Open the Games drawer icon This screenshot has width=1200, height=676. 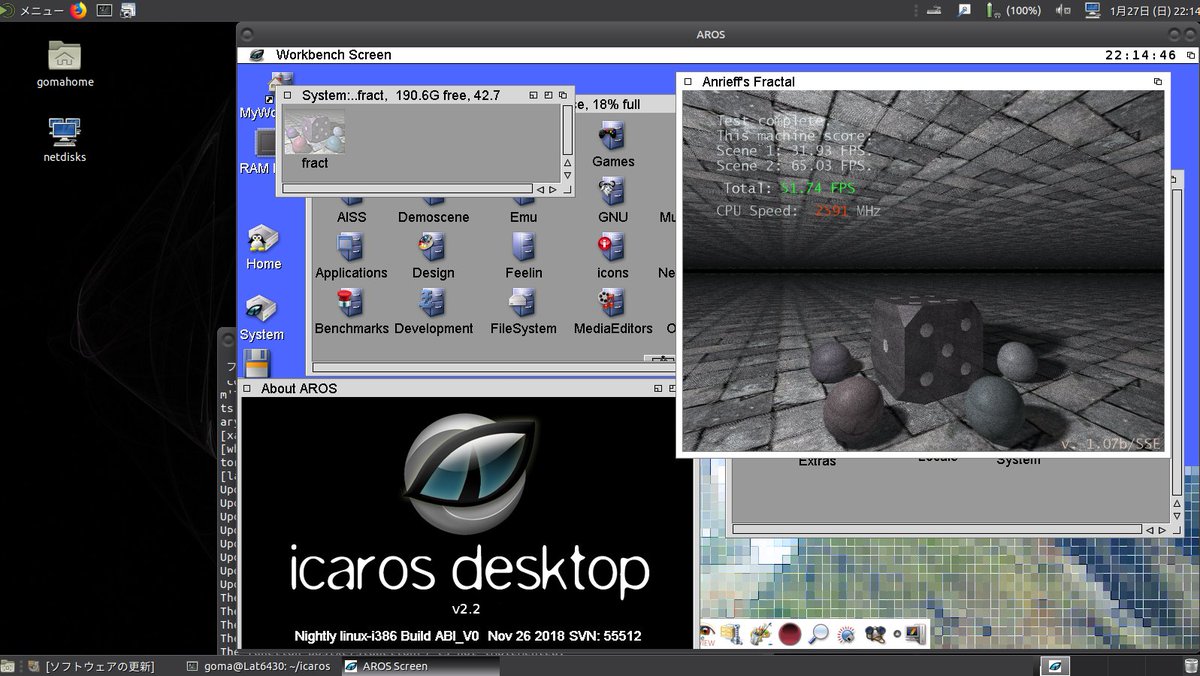coord(612,136)
